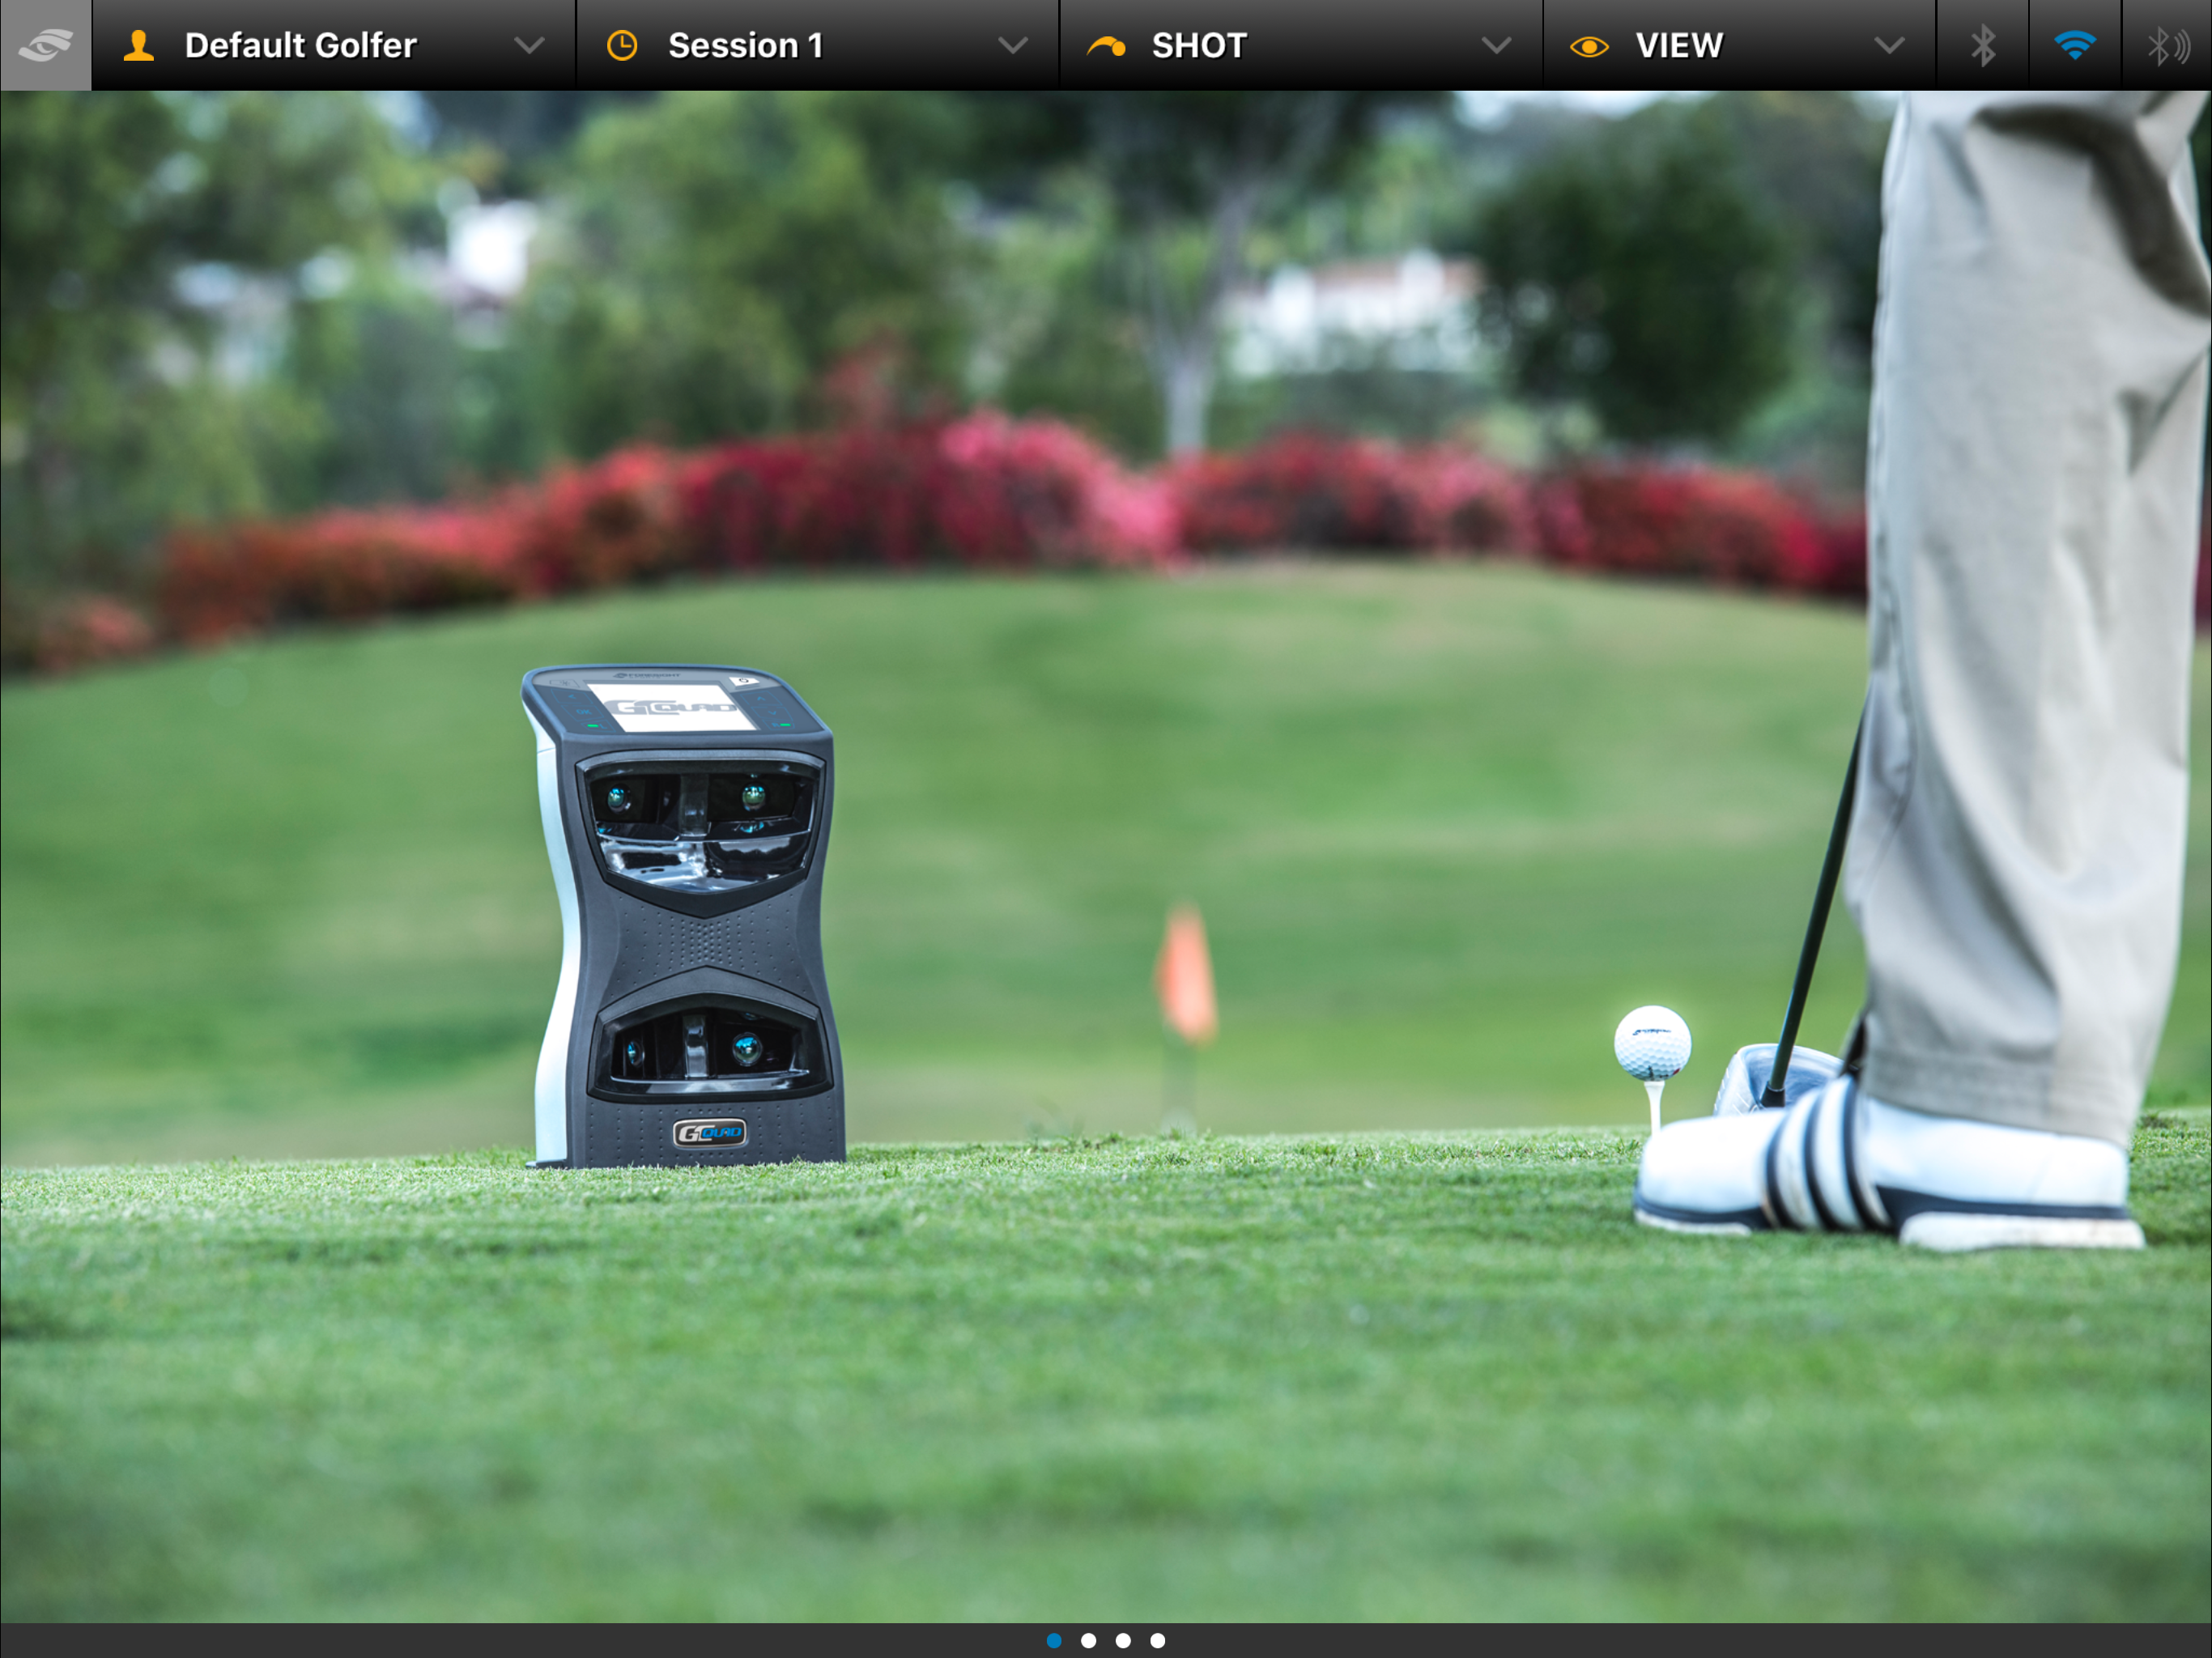Click the orange eye view icon
The height and width of the screenshot is (1658, 2212).
1589,46
